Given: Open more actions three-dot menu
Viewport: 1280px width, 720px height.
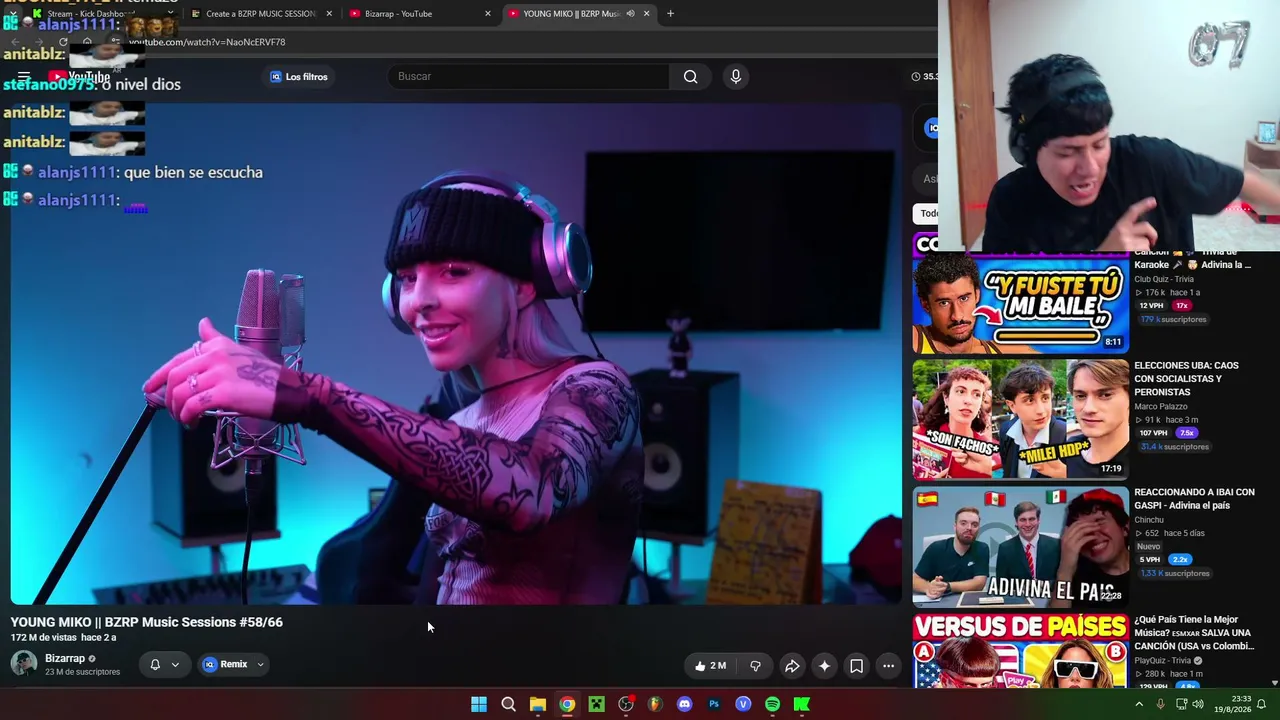Looking at the screenshot, I should (888, 666).
